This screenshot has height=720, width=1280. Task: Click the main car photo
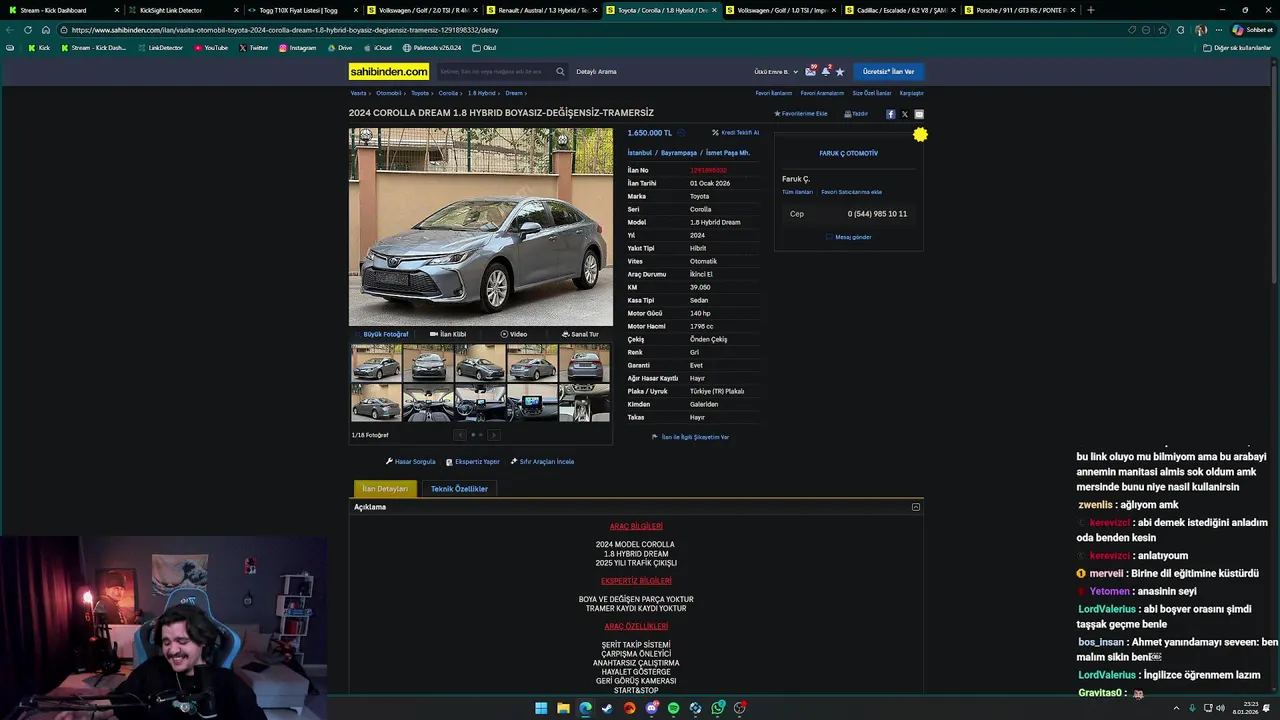click(481, 227)
